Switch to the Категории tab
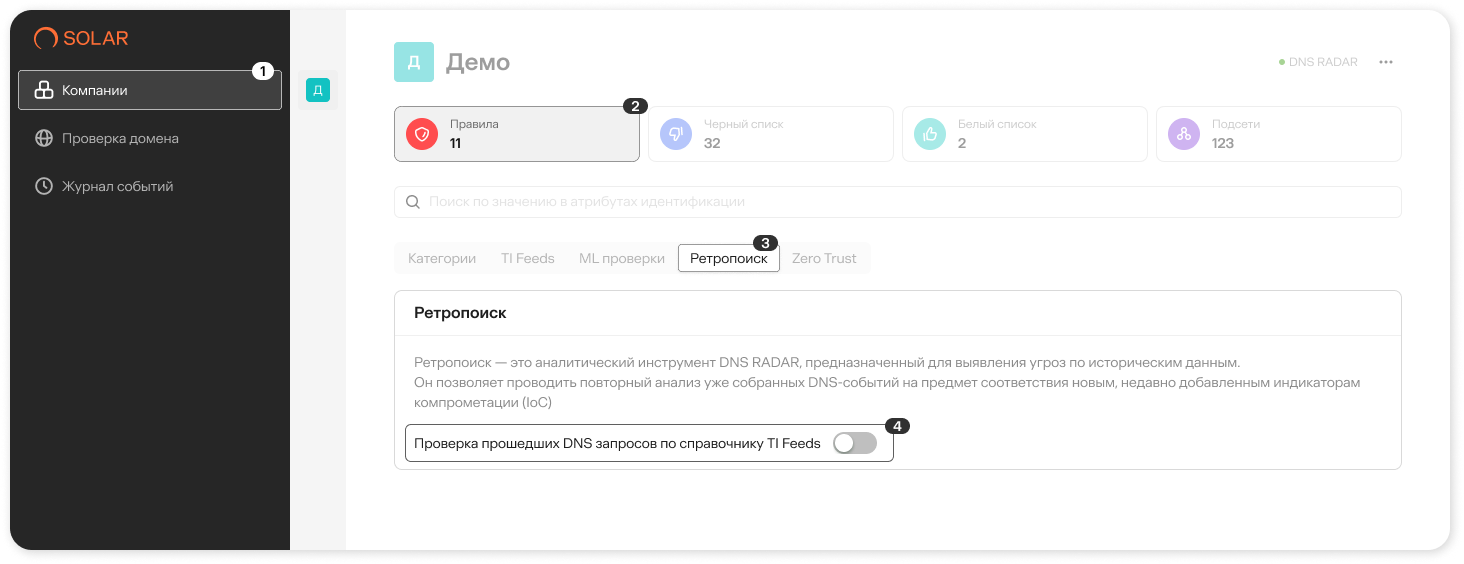Screen dimensions: 1464x564 click(442, 258)
